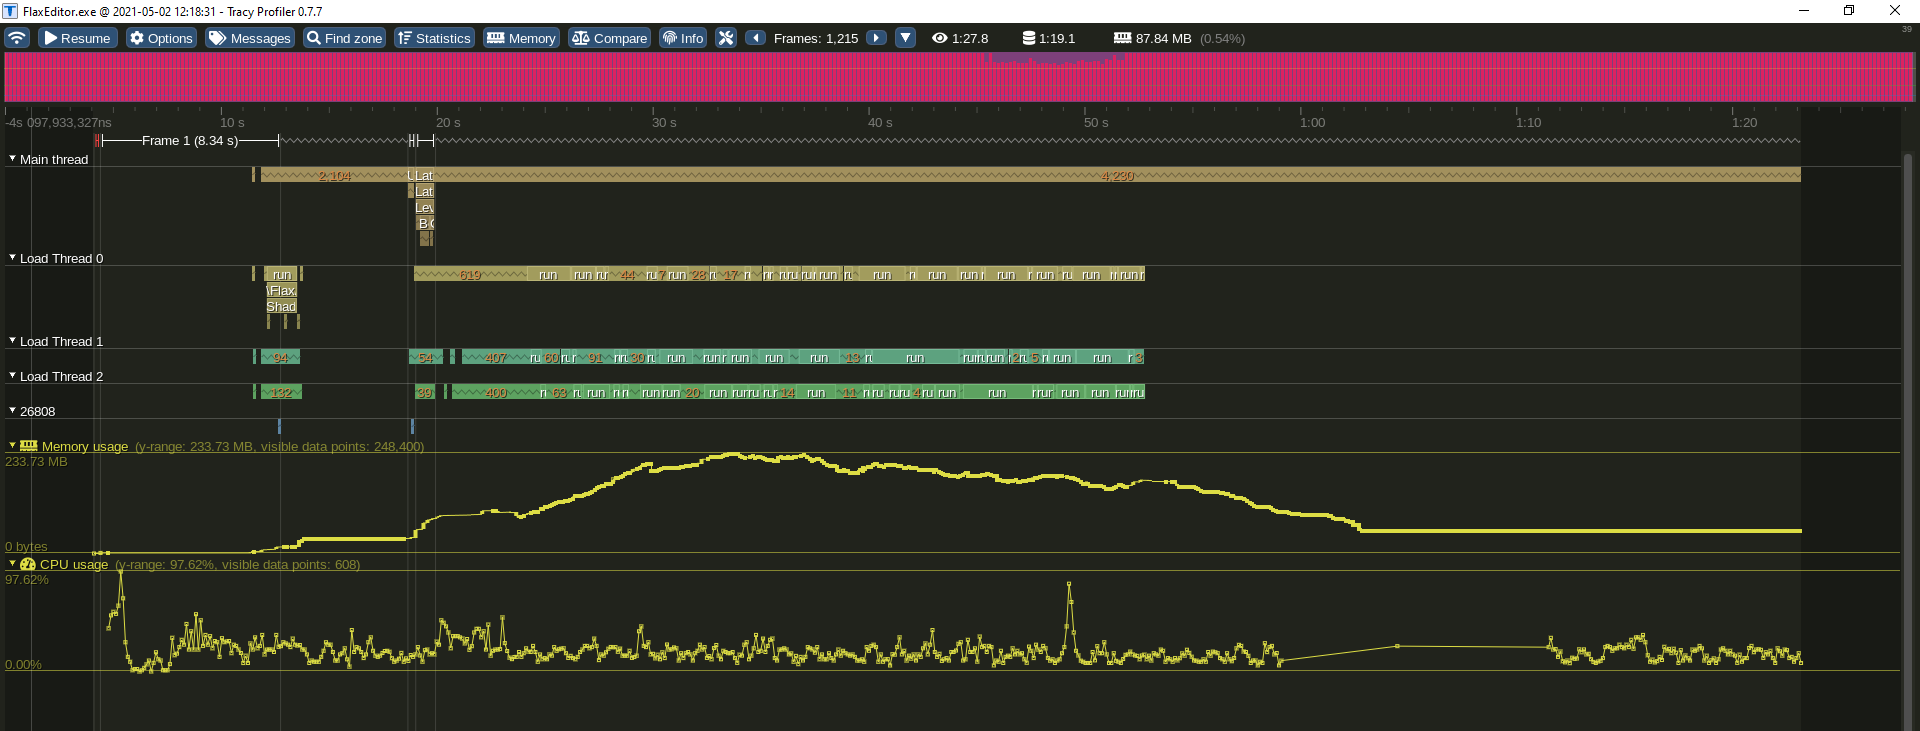The height and width of the screenshot is (731, 1920).
Task: Collapse Load Thread 0 section
Action: pos(13,258)
